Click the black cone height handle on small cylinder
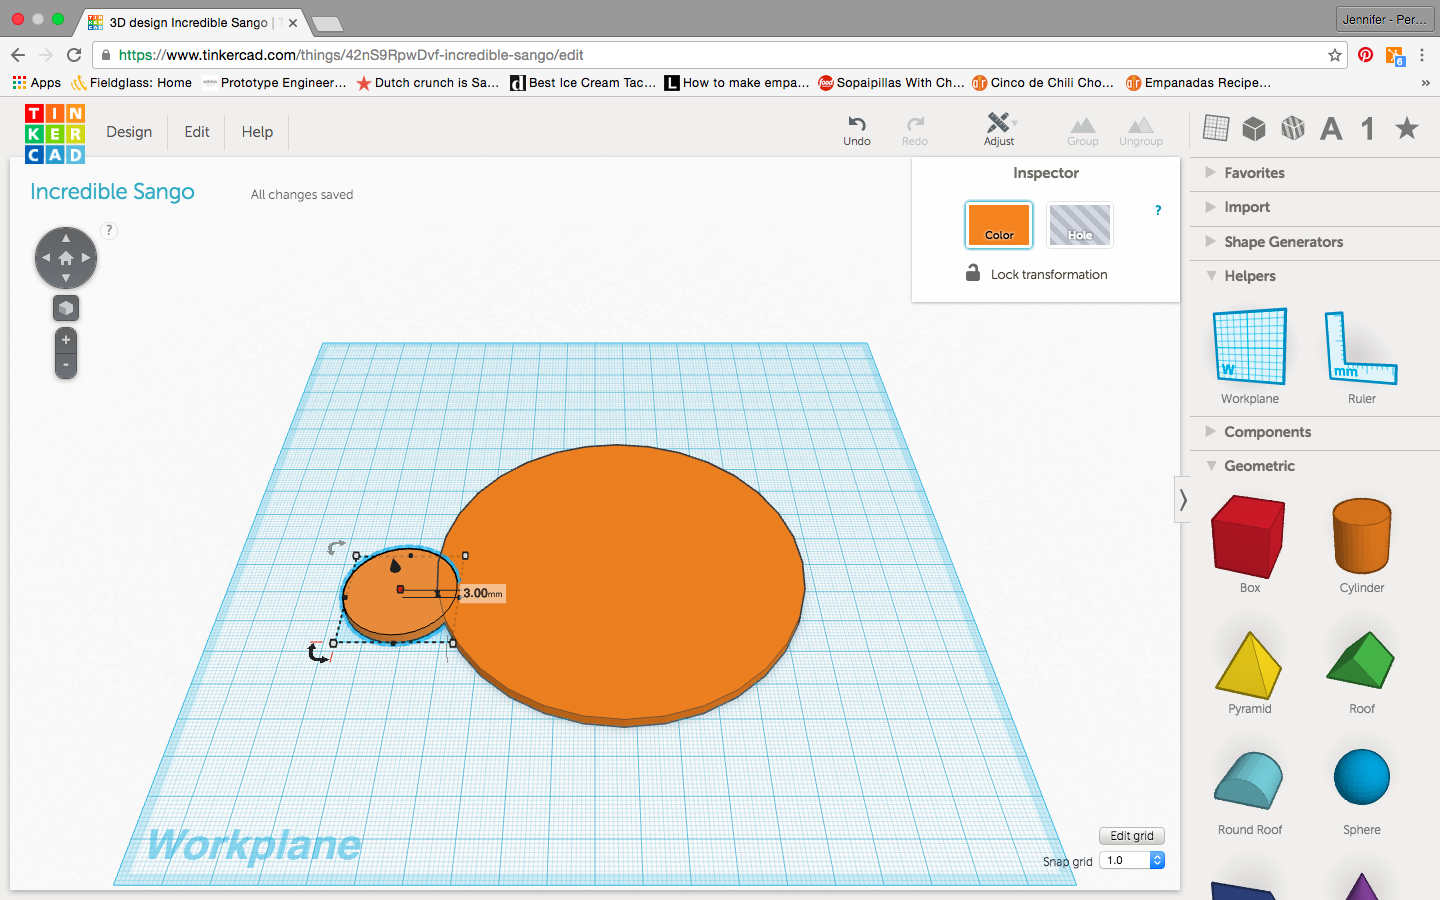Viewport: 1440px width, 900px height. point(395,565)
